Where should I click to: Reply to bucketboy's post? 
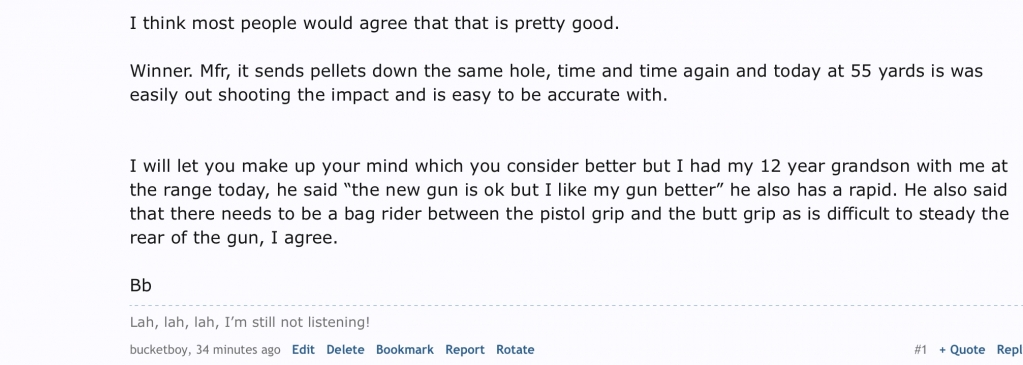click(1009, 349)
